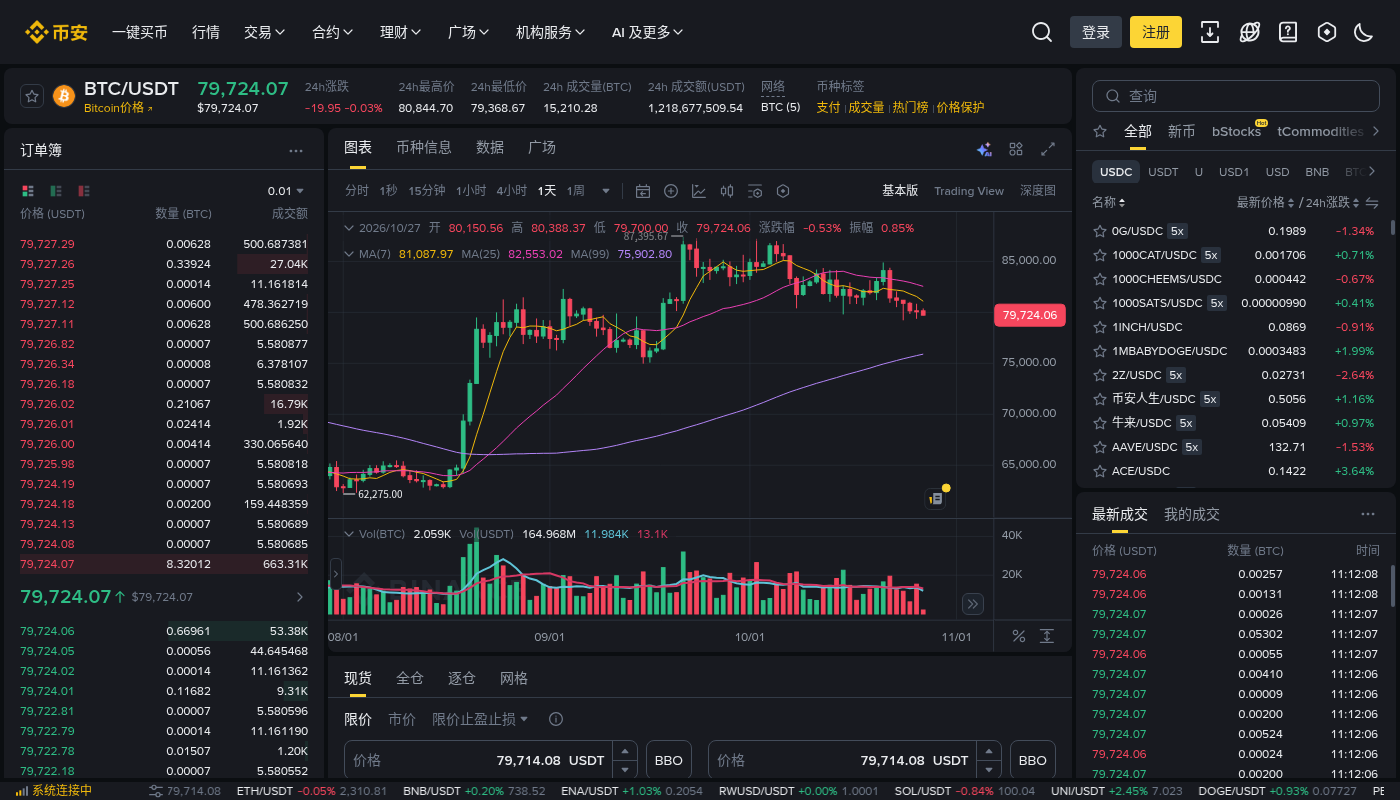Screen dimensions: 1400x800
Task: Collapse the OHLC legend chevron on chart
Action: pos(350,228)
